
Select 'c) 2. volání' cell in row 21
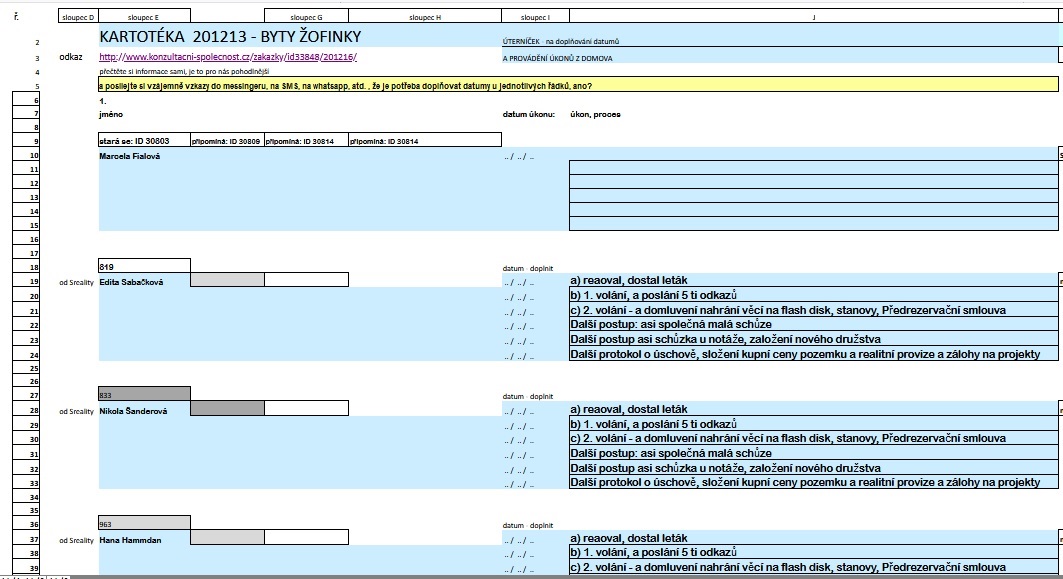click(x=814, y=310)
